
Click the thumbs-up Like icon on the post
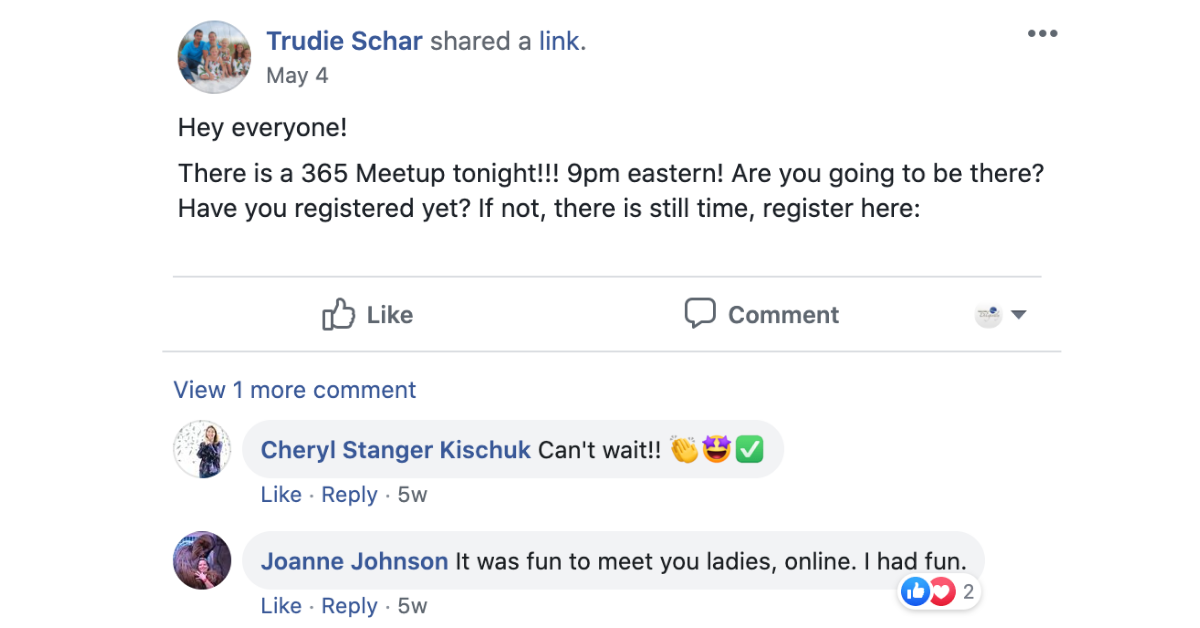(x=339, y=314)
